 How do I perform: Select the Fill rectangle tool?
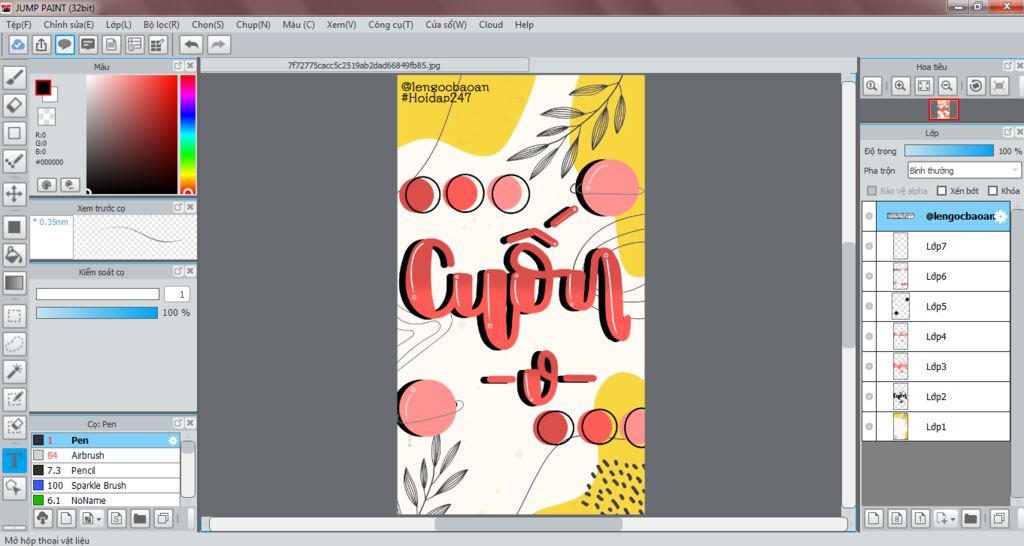click(x=14, y=227)
